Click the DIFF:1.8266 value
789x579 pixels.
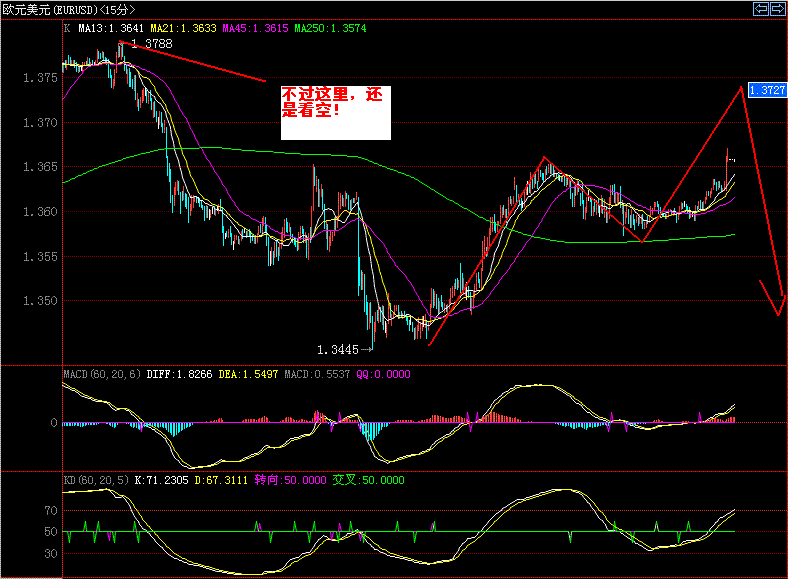179,374
